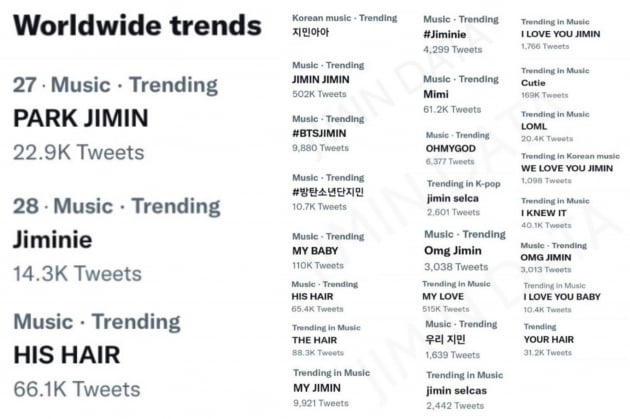Open the PARK JIMIN trend
Image resolution: width=630 pixels, height=419 pixels.
[81, 118]
